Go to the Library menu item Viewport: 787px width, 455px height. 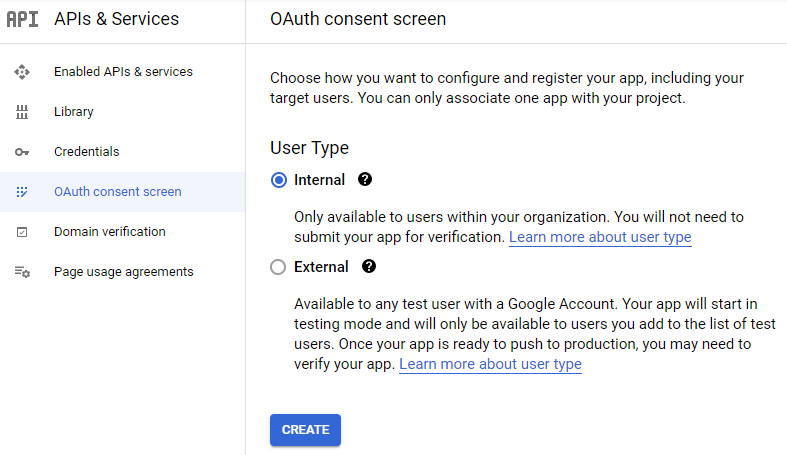[74, 112]
